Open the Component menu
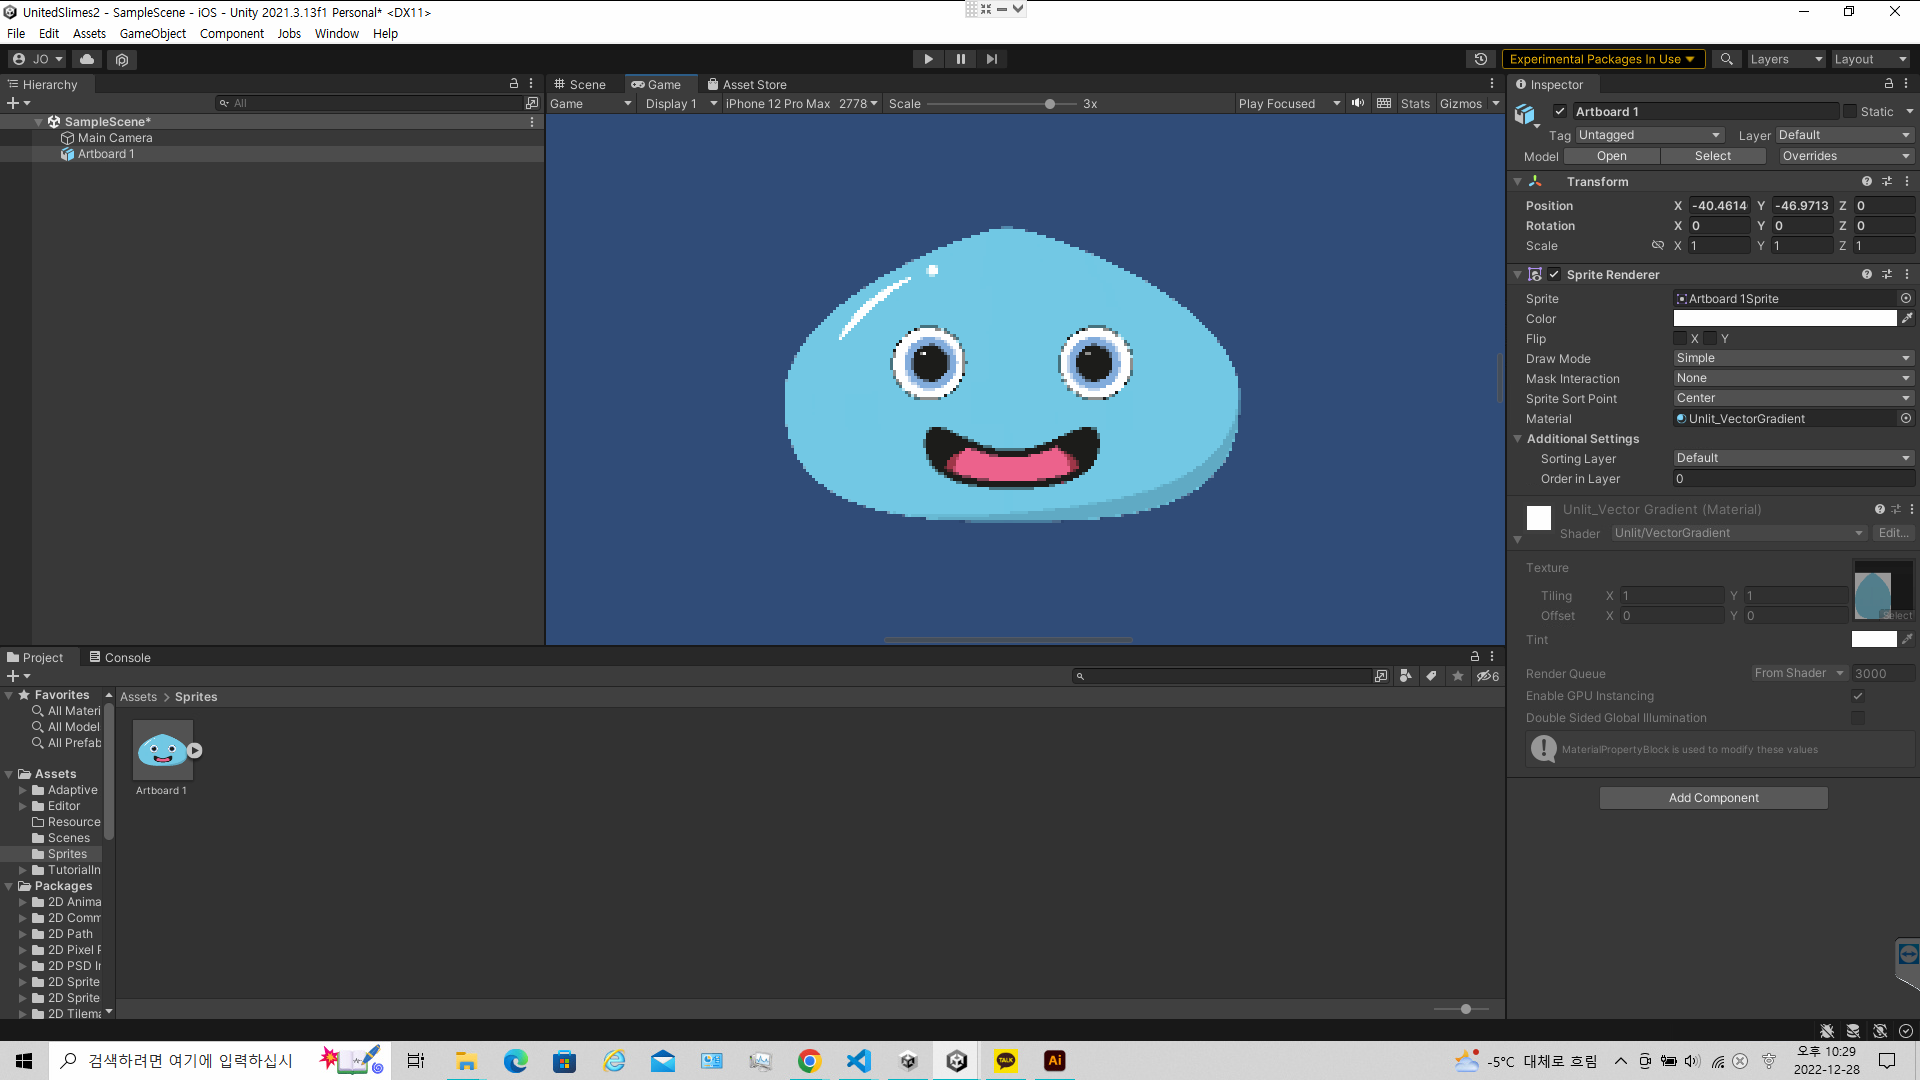 231,33
